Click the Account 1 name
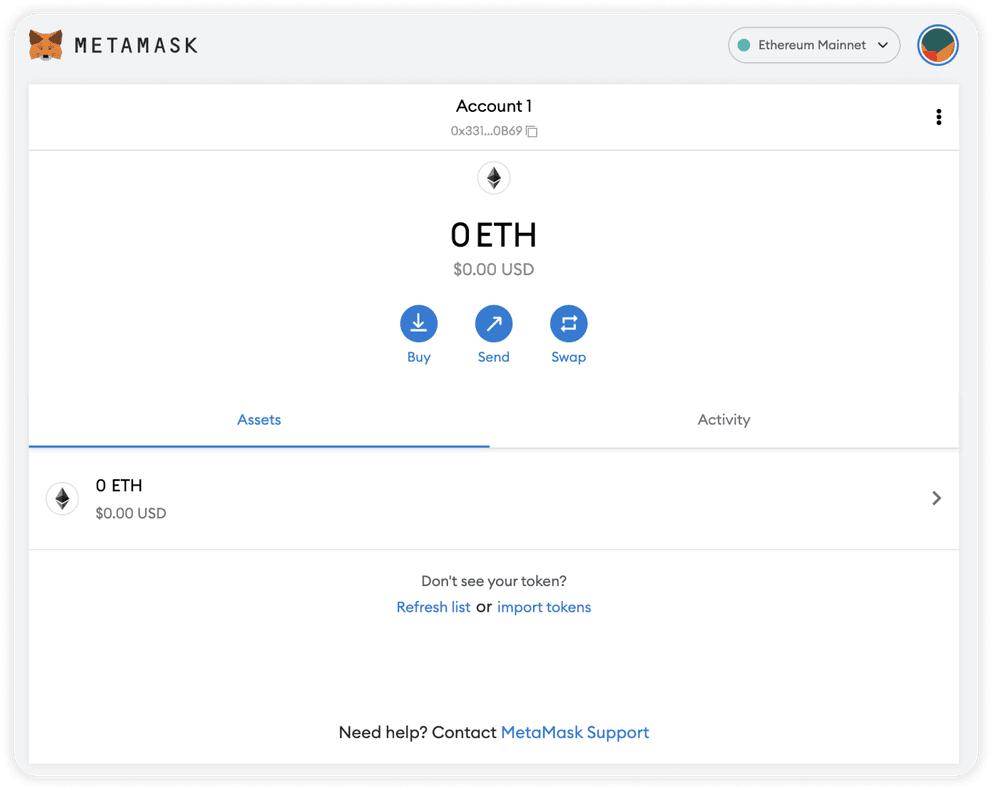Screen dimensions: 992x790 494,106
